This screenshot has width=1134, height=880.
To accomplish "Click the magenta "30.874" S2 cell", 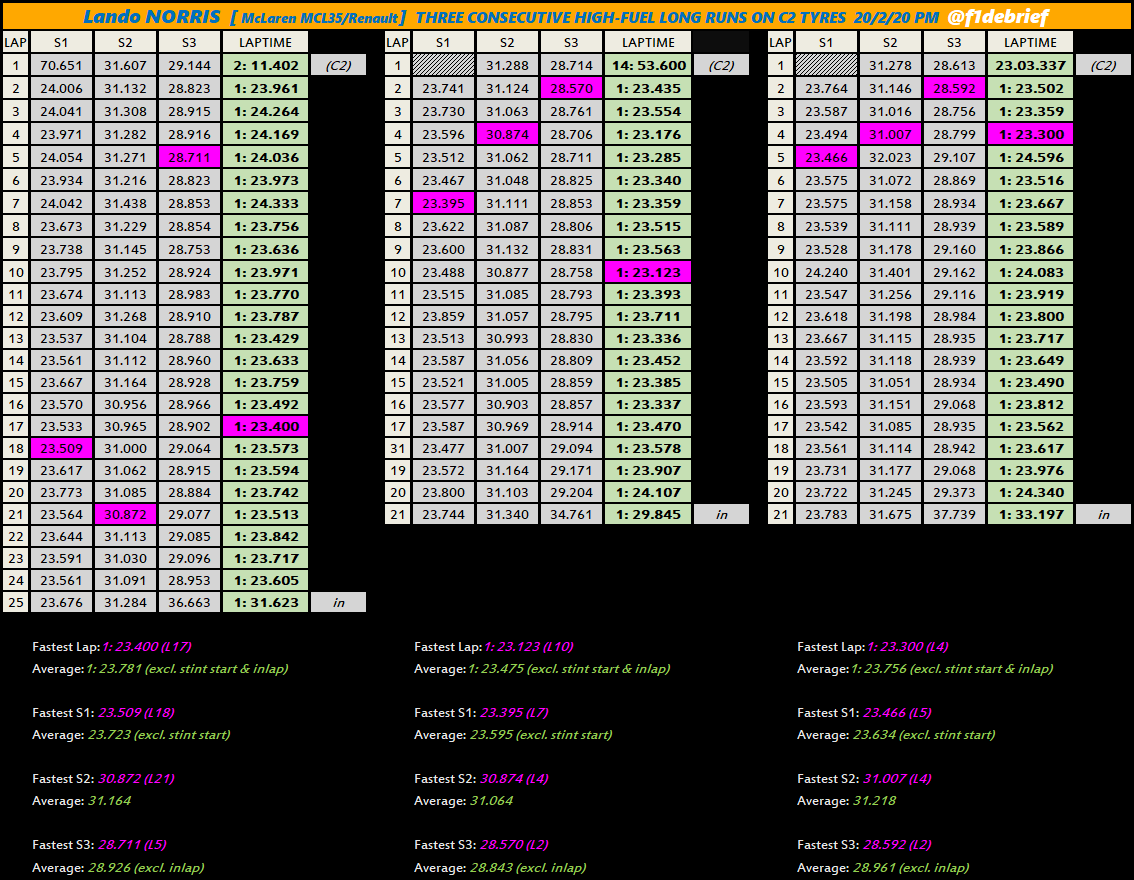I will [507, 134].
